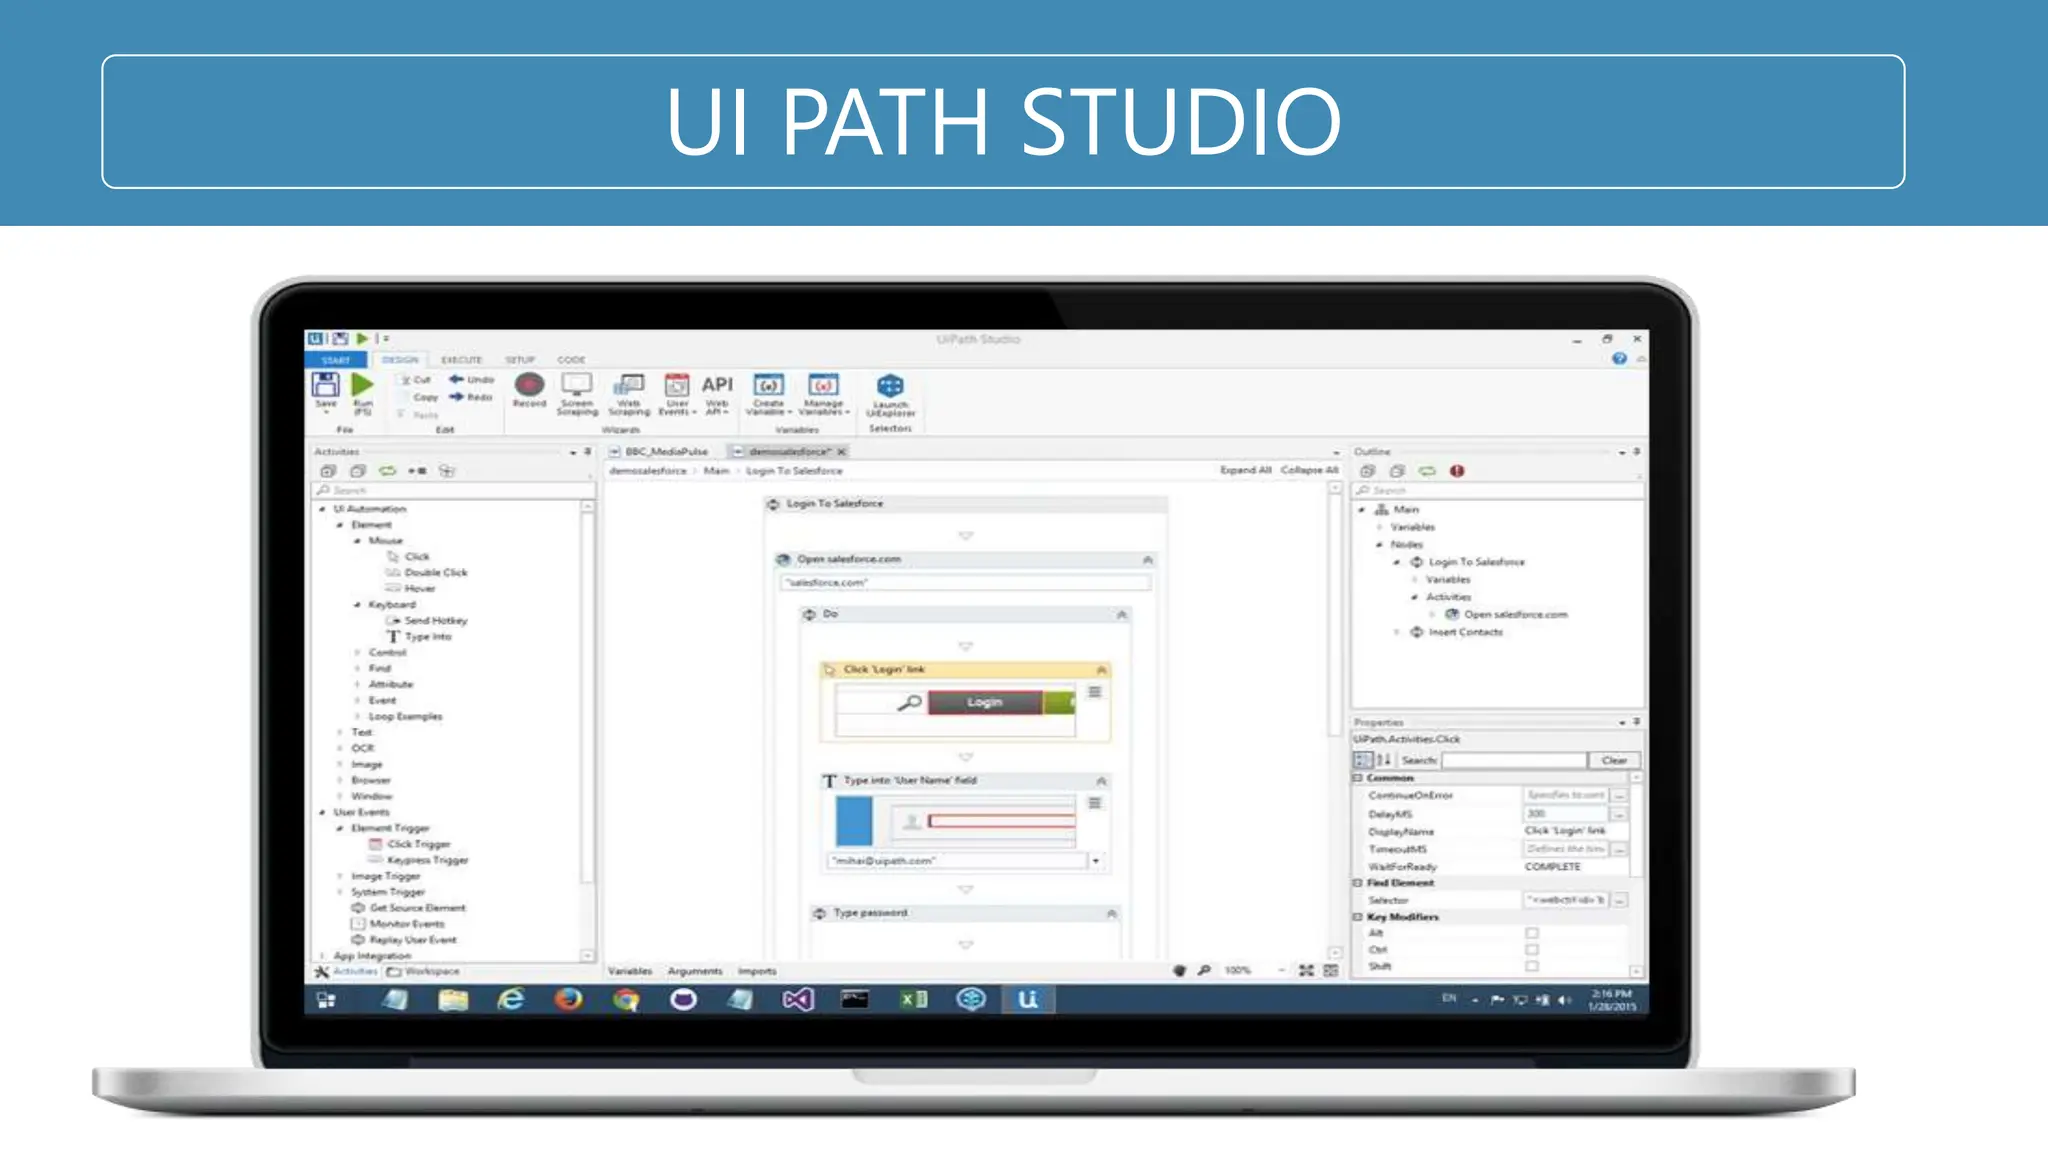Open Screen Scraping wizard
The image size is (2048, 1152).
[x=577, y=386]
